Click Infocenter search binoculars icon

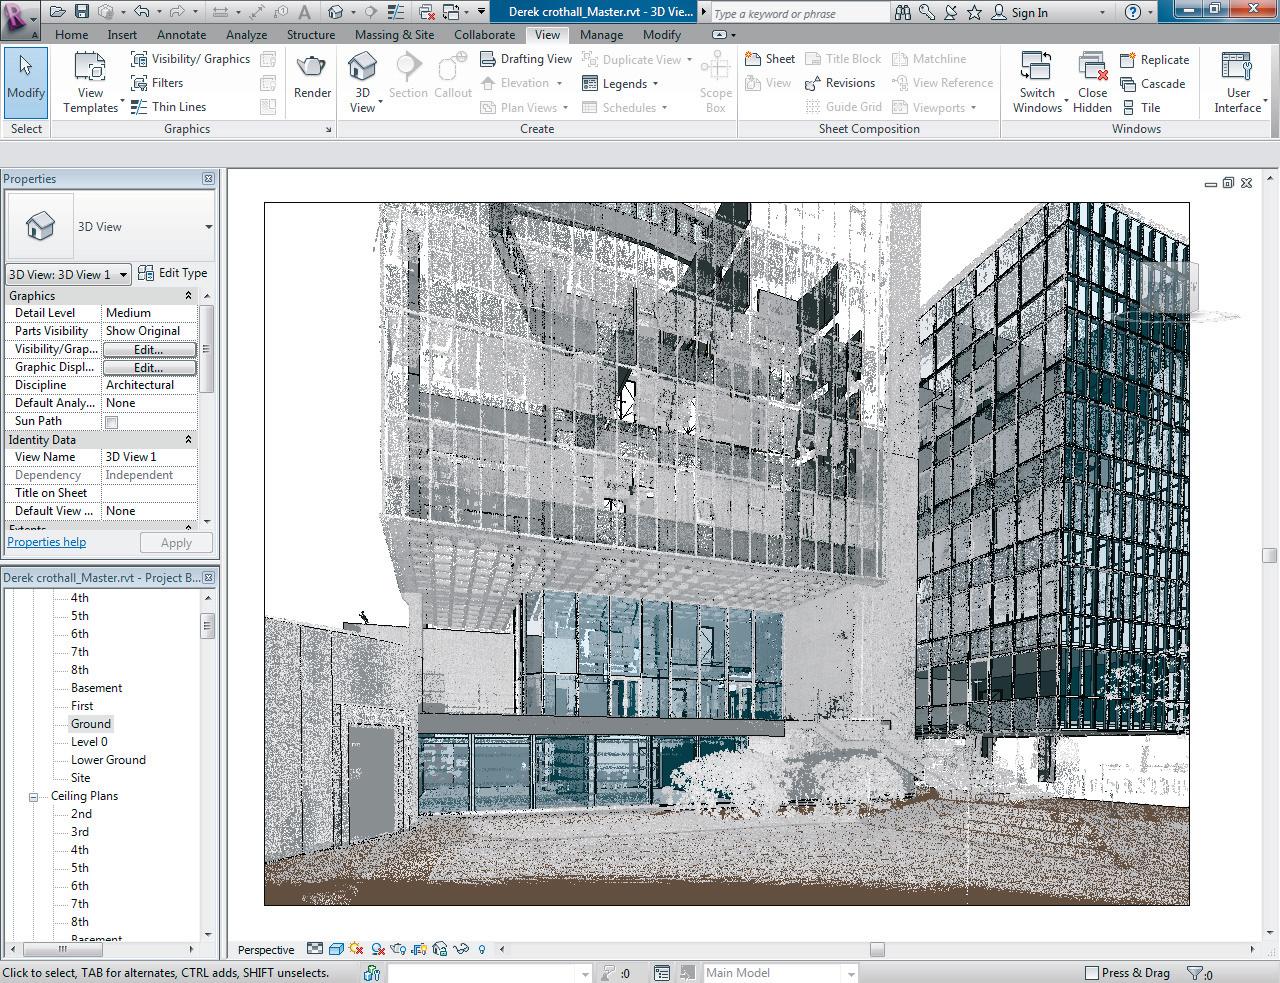903,13
